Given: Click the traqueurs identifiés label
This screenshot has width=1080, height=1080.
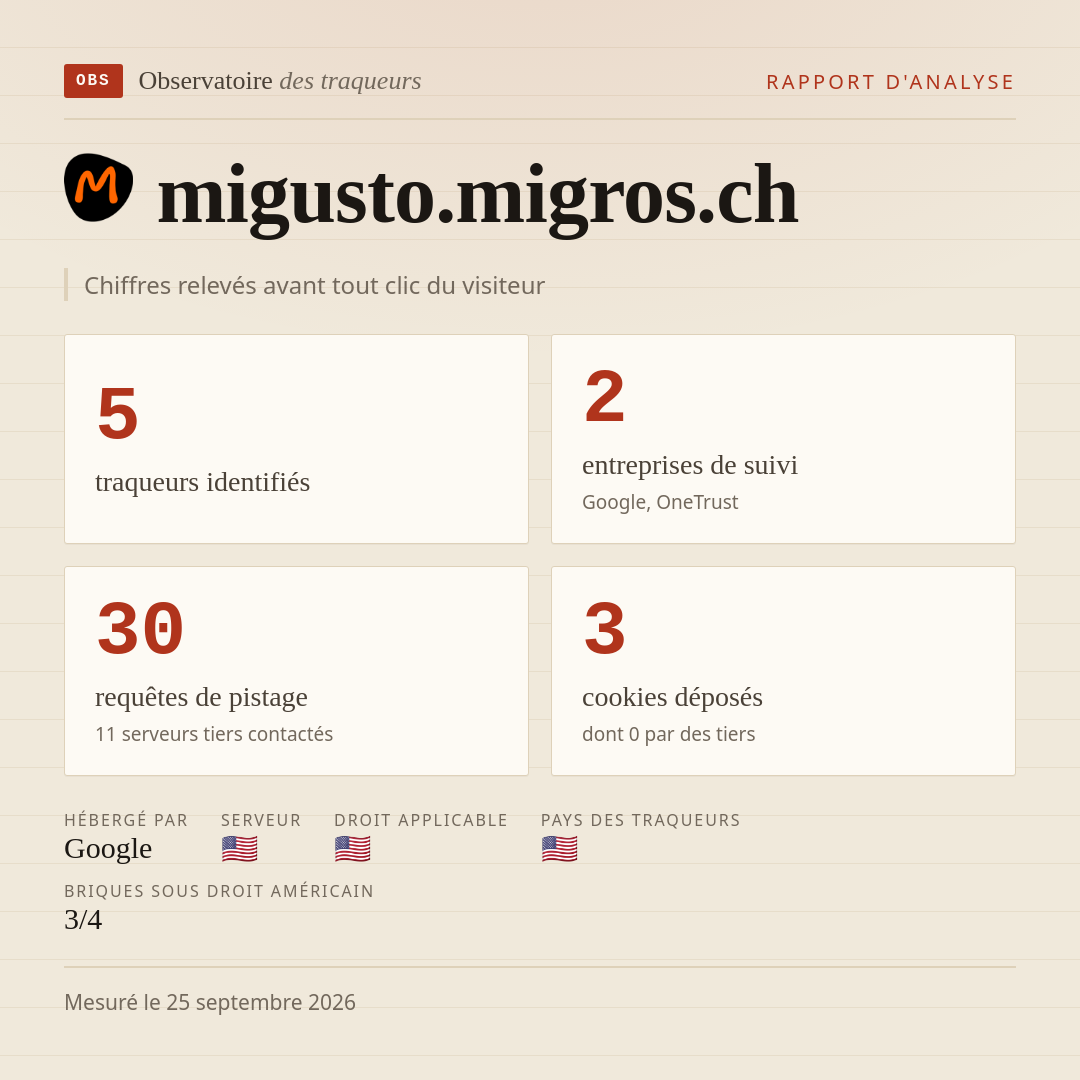Looking at the screenshot, I should 202,482.
